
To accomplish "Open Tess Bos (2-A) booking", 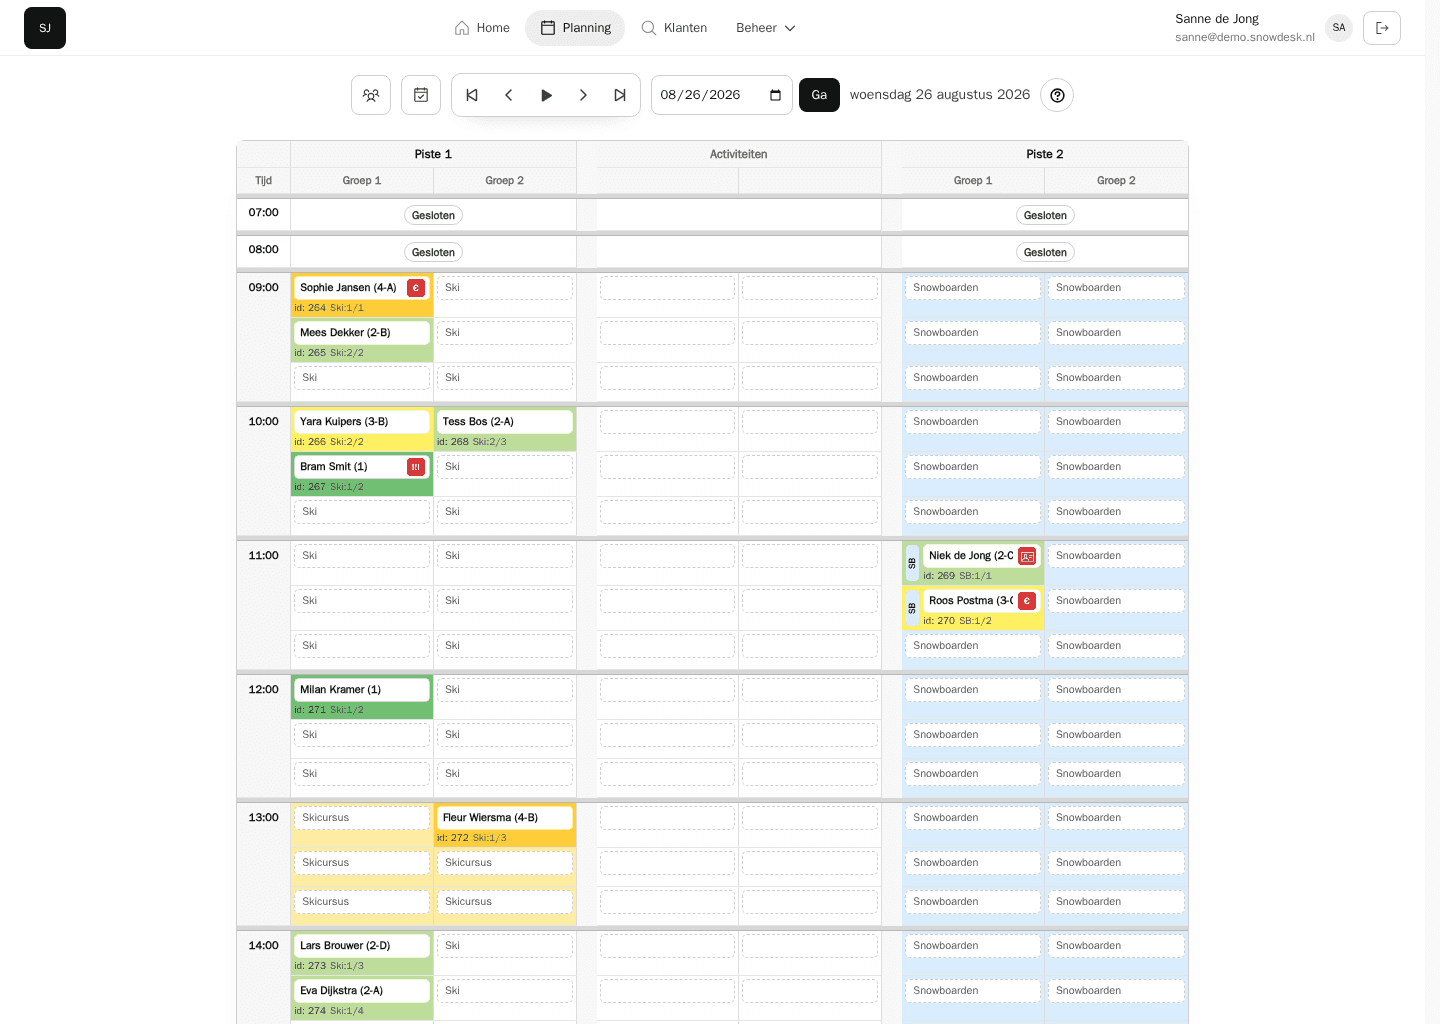I will (505, 422).
